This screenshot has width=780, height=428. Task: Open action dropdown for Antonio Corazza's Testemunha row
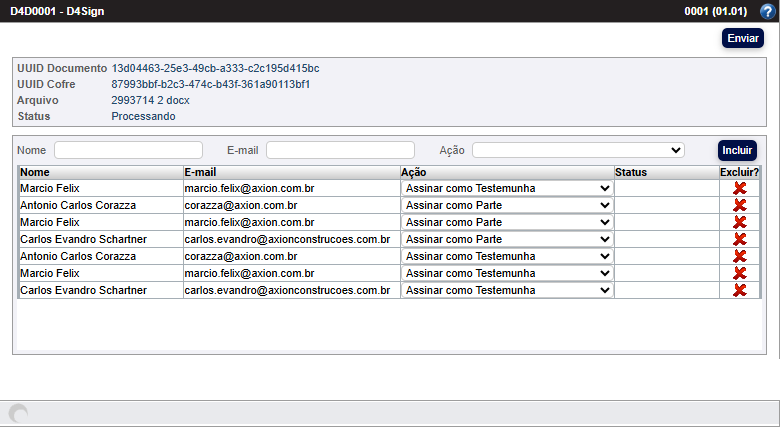(507, 256)
